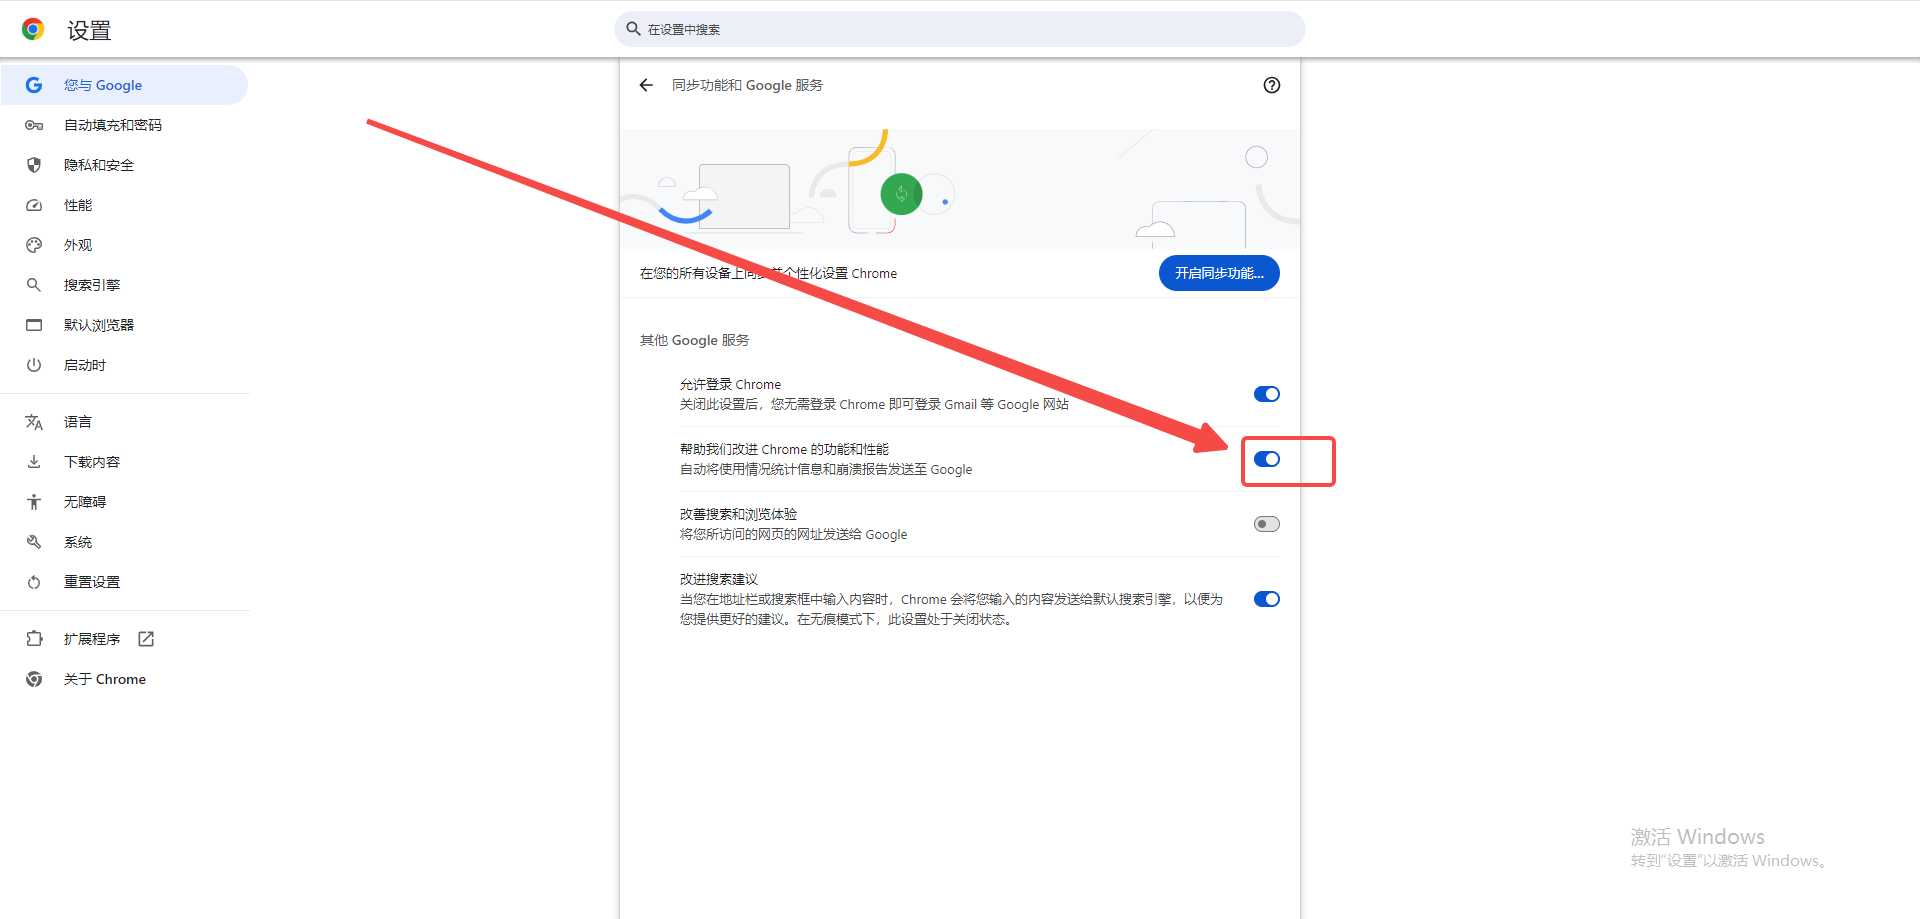
Task: Click 帮助我们改进 Chrome 的功能和性能 label
Action: (x=784, y=449)
